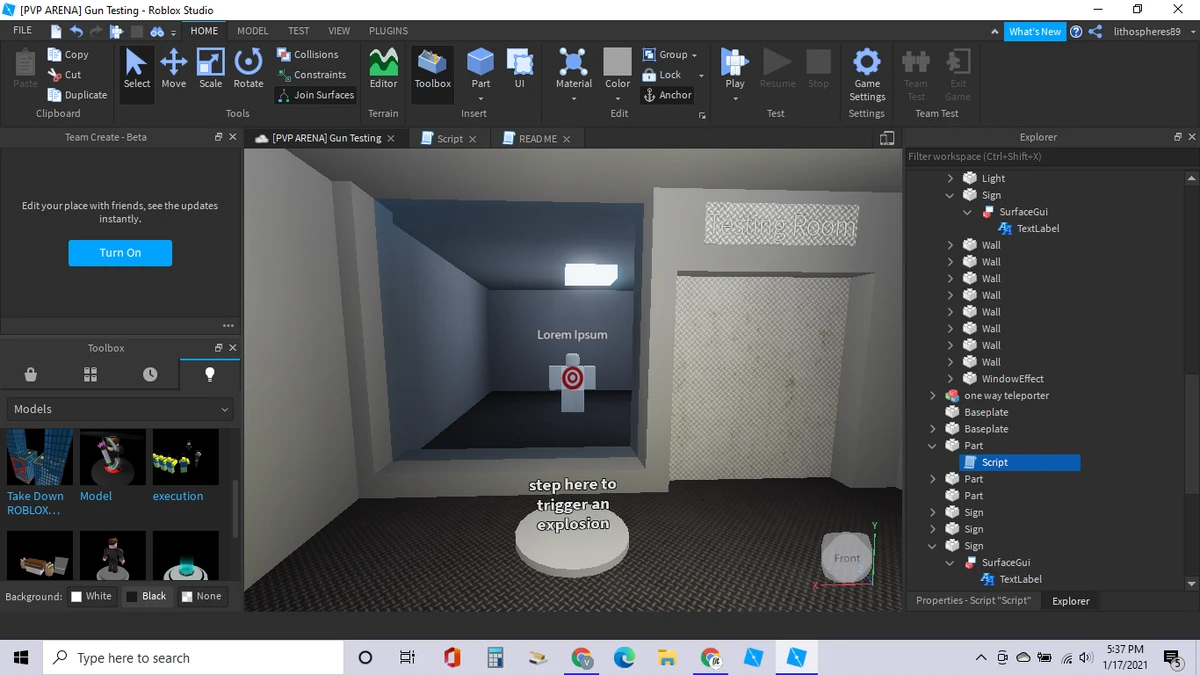Open the Terrain Editor
1200x675 pixels.
[x=383, y=68]
